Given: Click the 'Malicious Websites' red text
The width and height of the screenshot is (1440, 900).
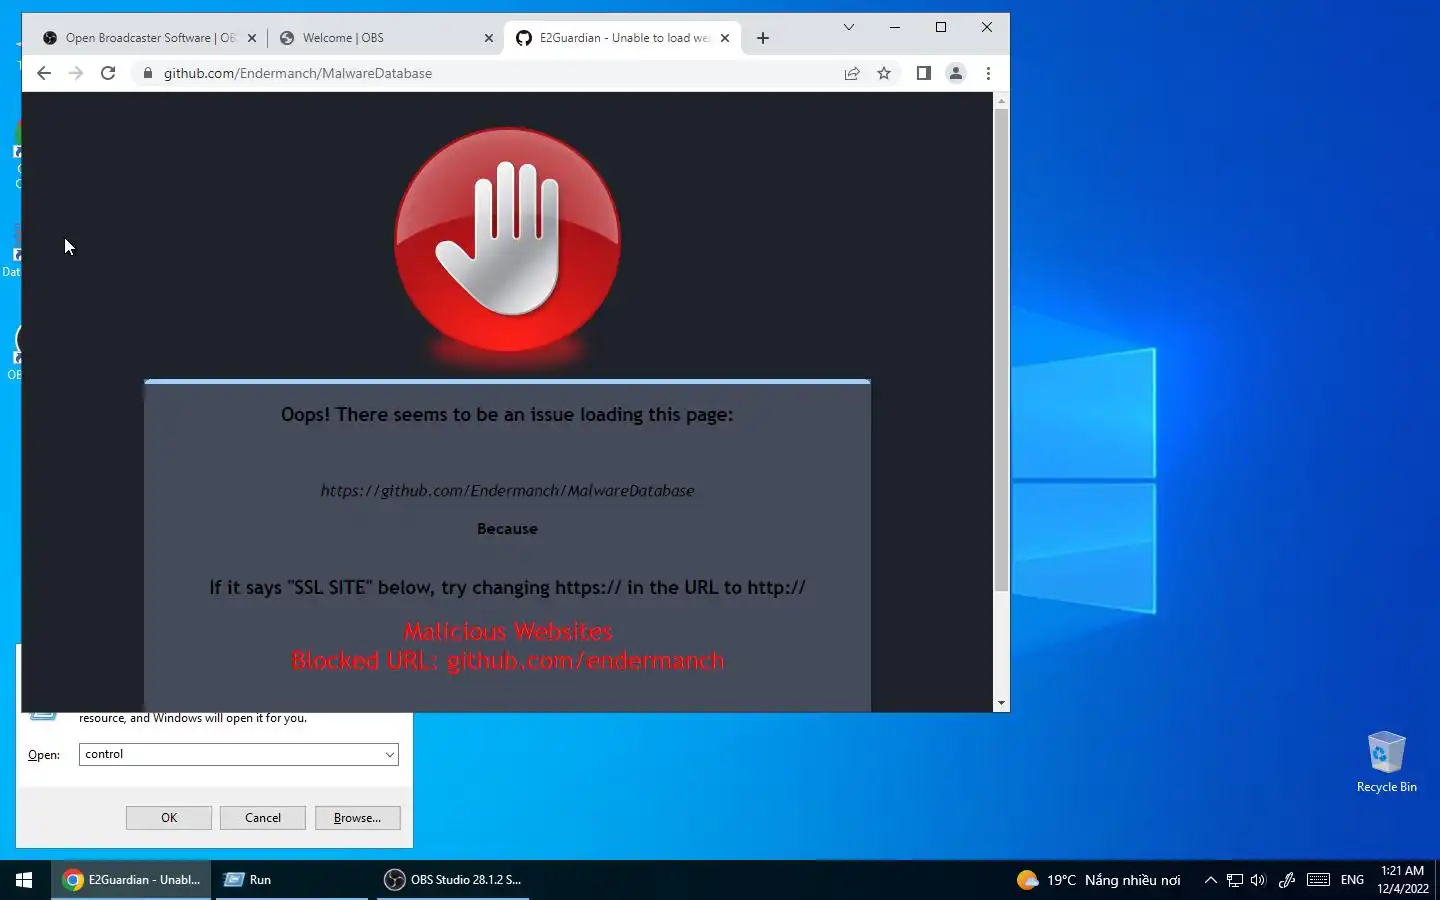Looking at the screenshot, I should 507,631.
